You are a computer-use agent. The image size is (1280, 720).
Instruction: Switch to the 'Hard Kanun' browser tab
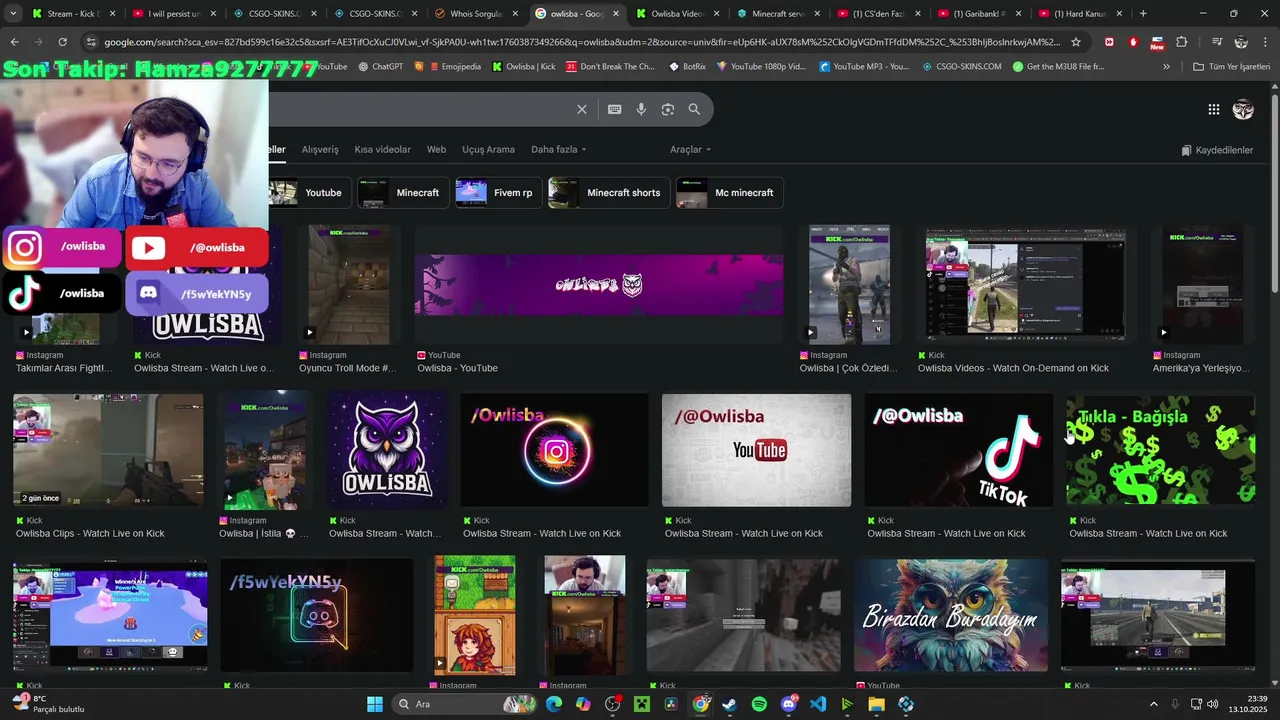1079,14
